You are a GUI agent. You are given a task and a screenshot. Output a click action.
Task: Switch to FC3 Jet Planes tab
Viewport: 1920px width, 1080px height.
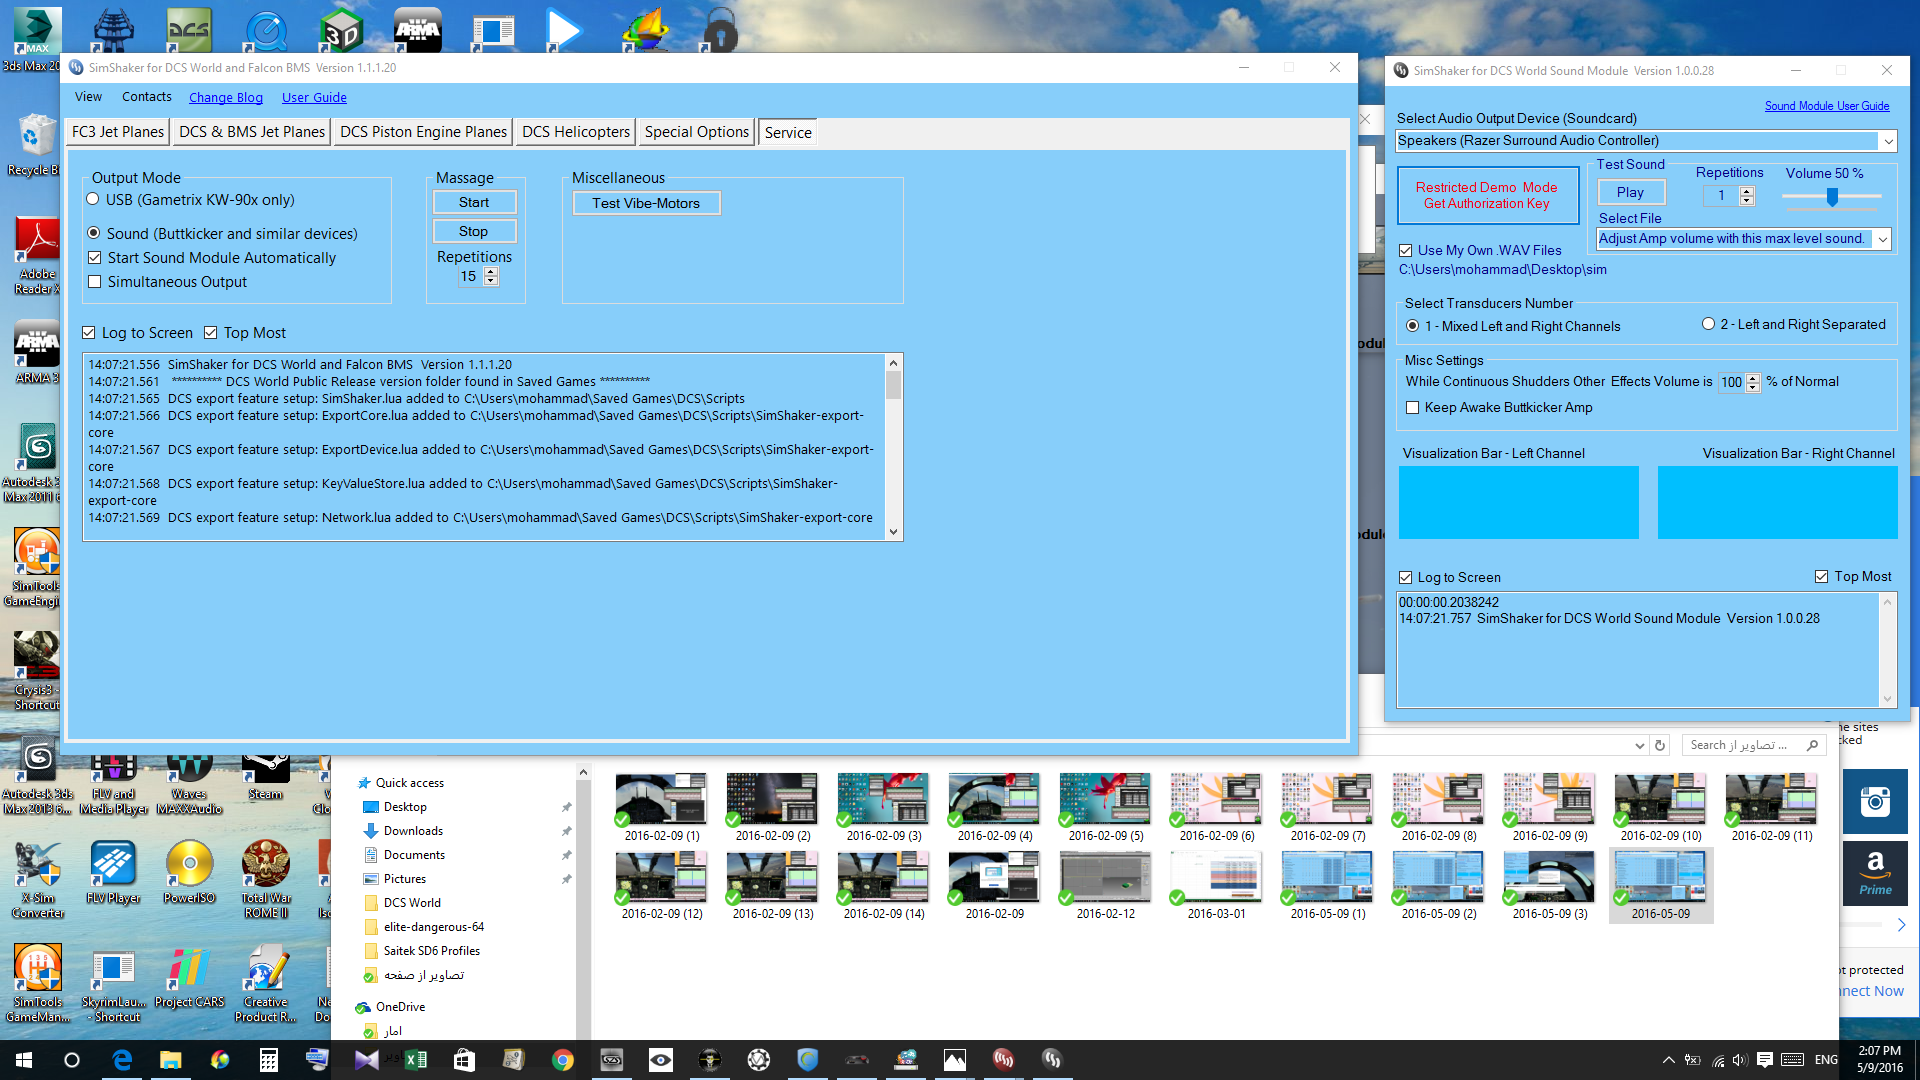coord(118,132)
